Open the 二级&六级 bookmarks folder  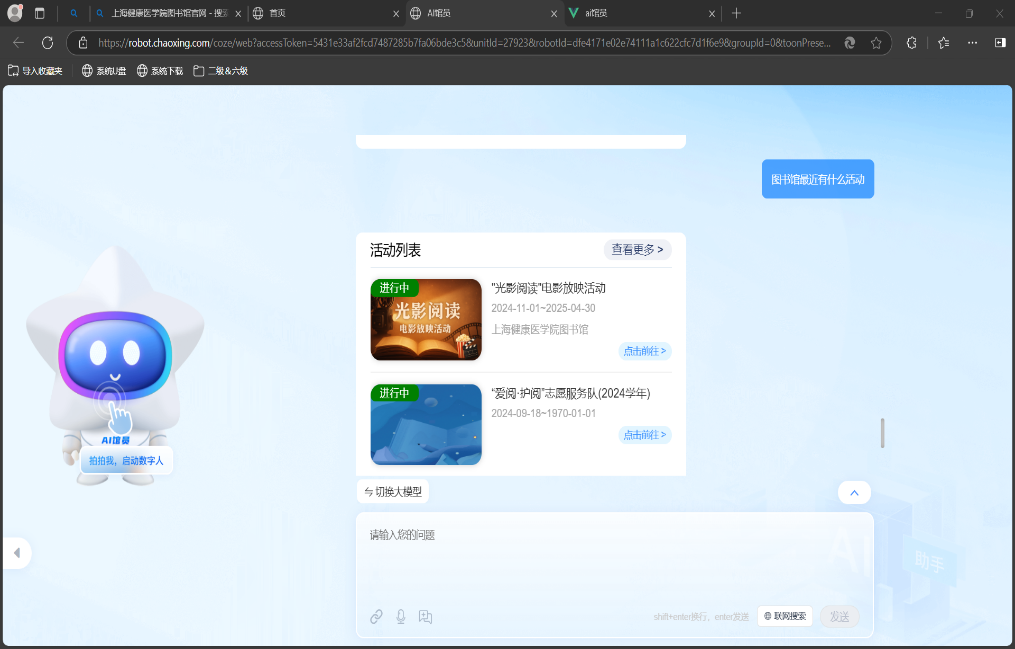tap(220, 71)
